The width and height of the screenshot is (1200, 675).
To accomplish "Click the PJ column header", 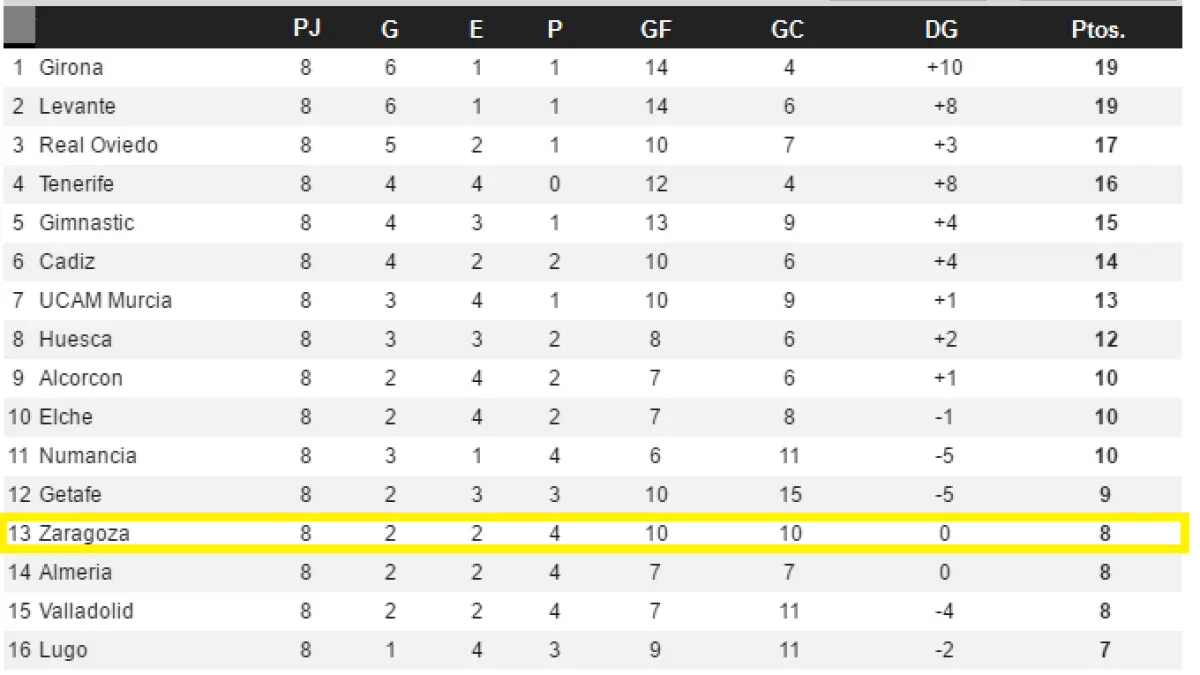I will (x=306, y=29).
